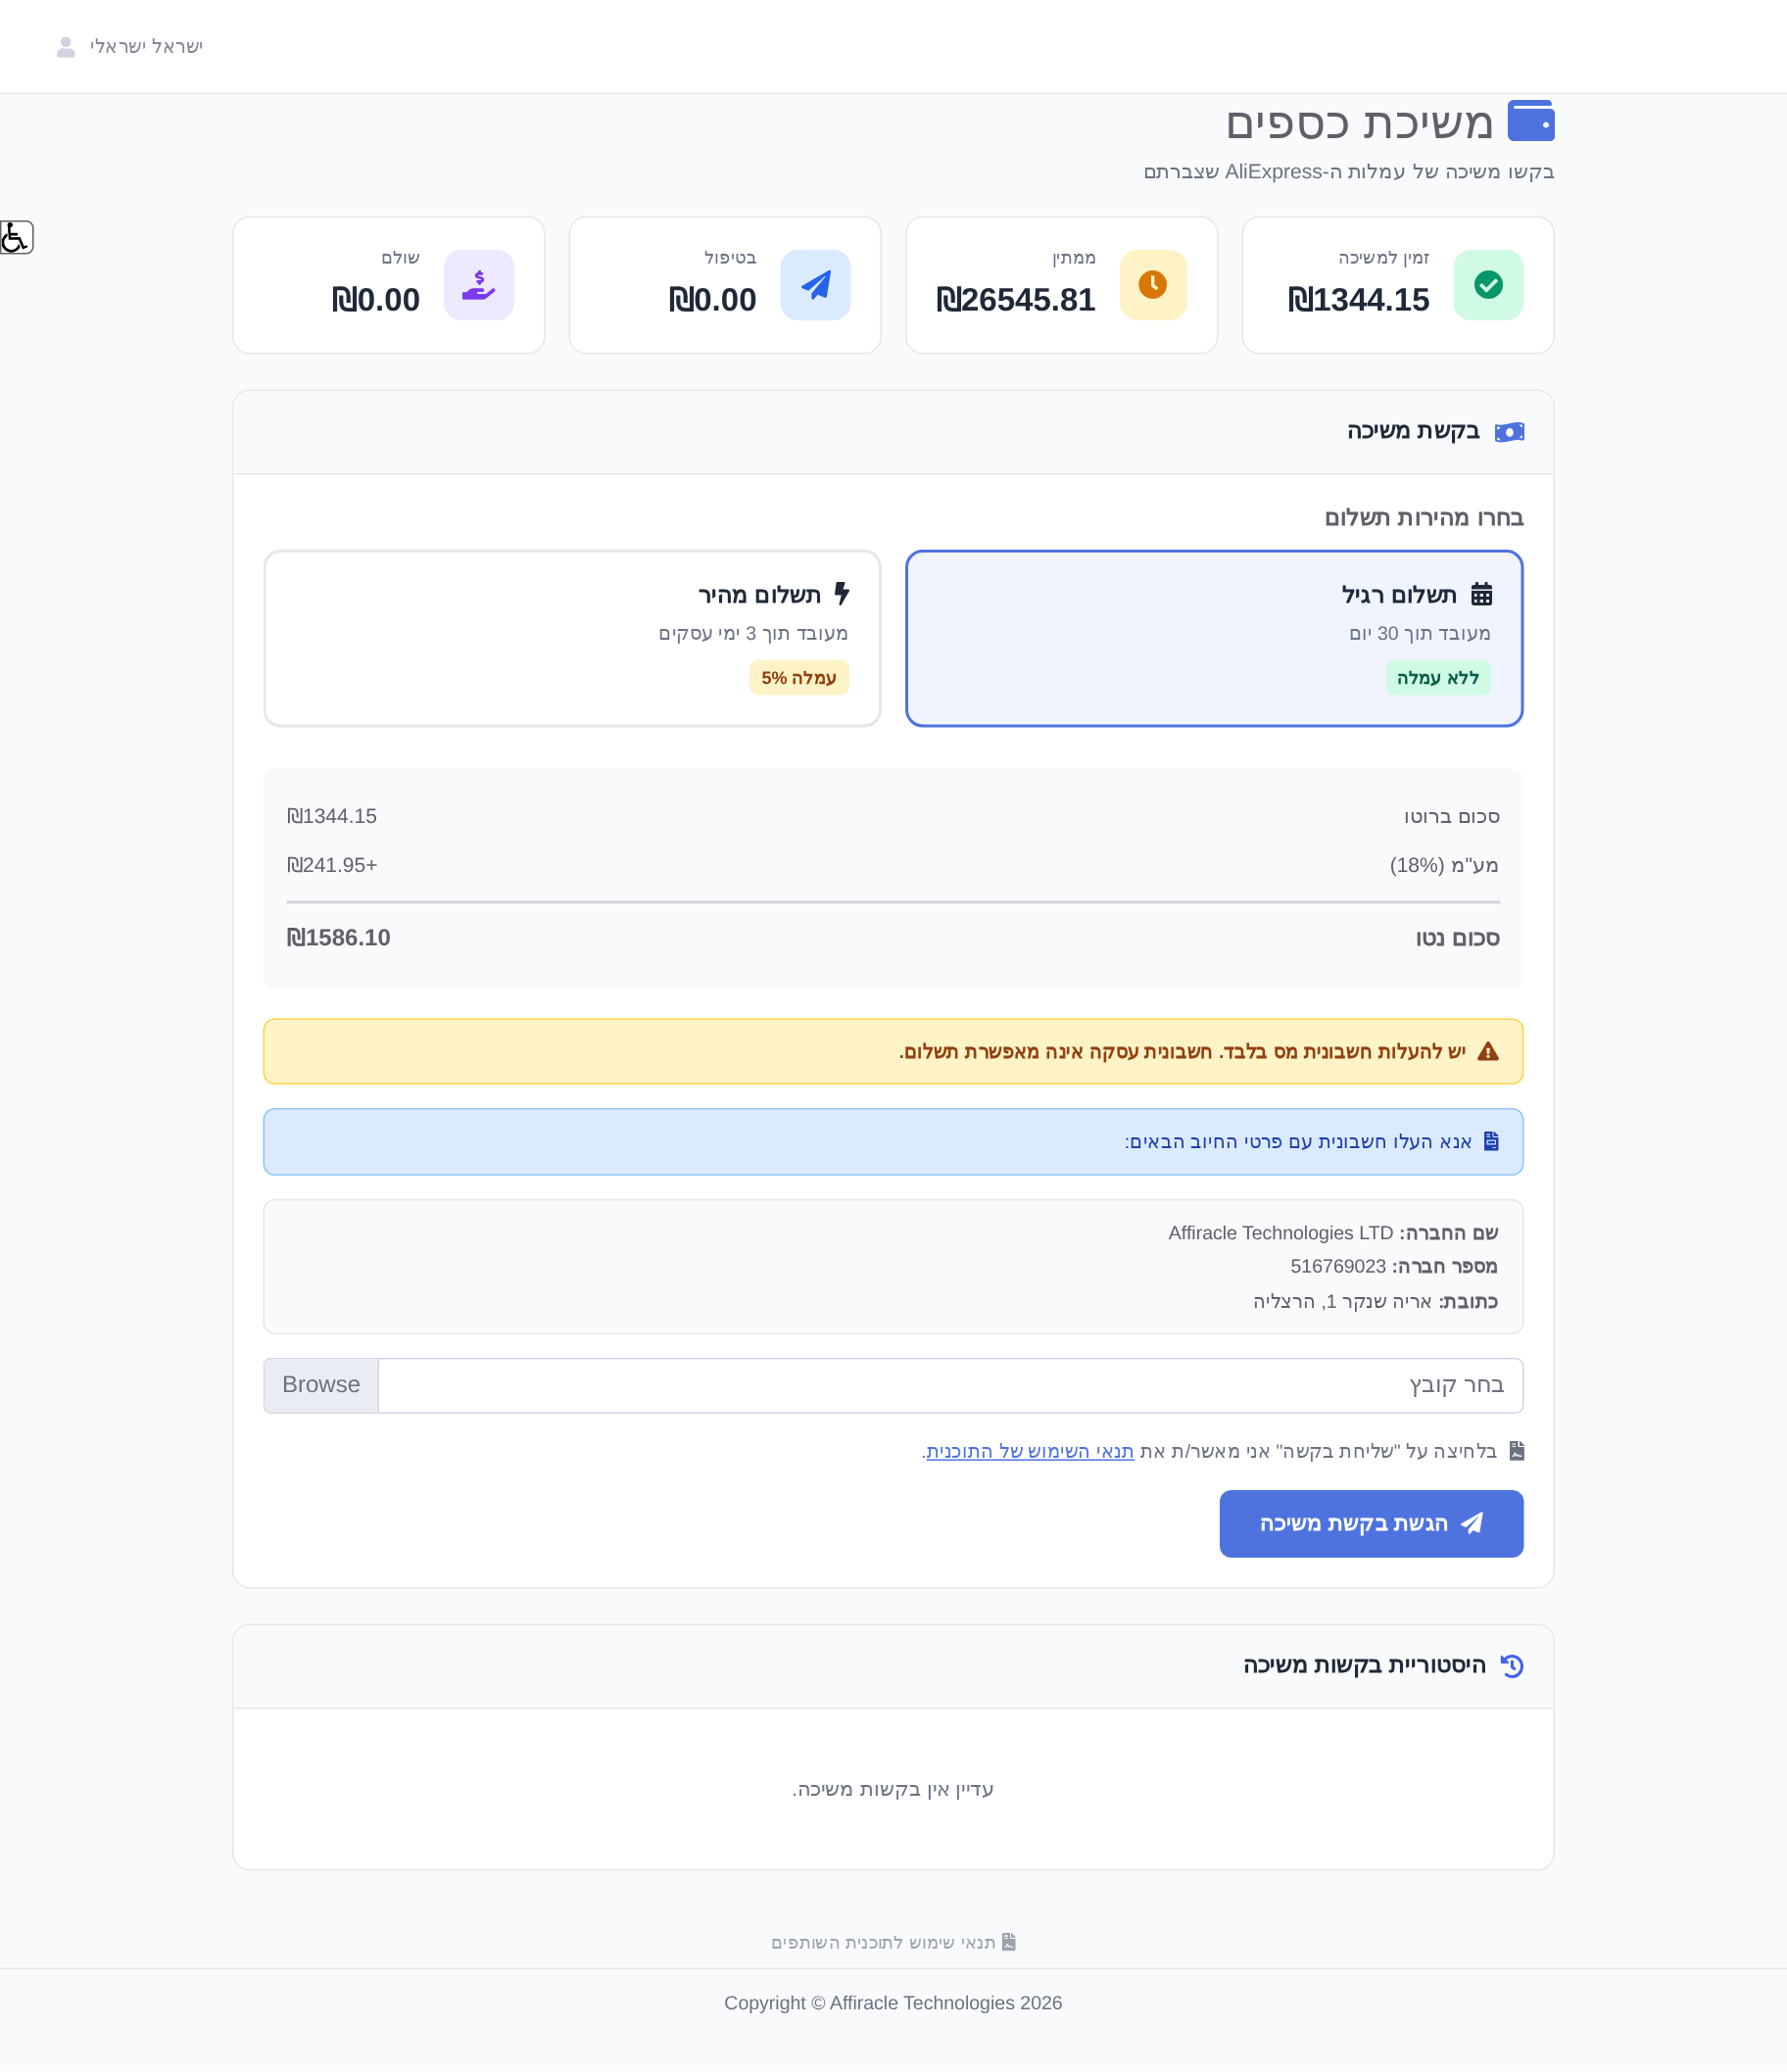1787x2072 pixels.
Task: Click the עמלה 5% yellow badge
Action: click(799, 678)
